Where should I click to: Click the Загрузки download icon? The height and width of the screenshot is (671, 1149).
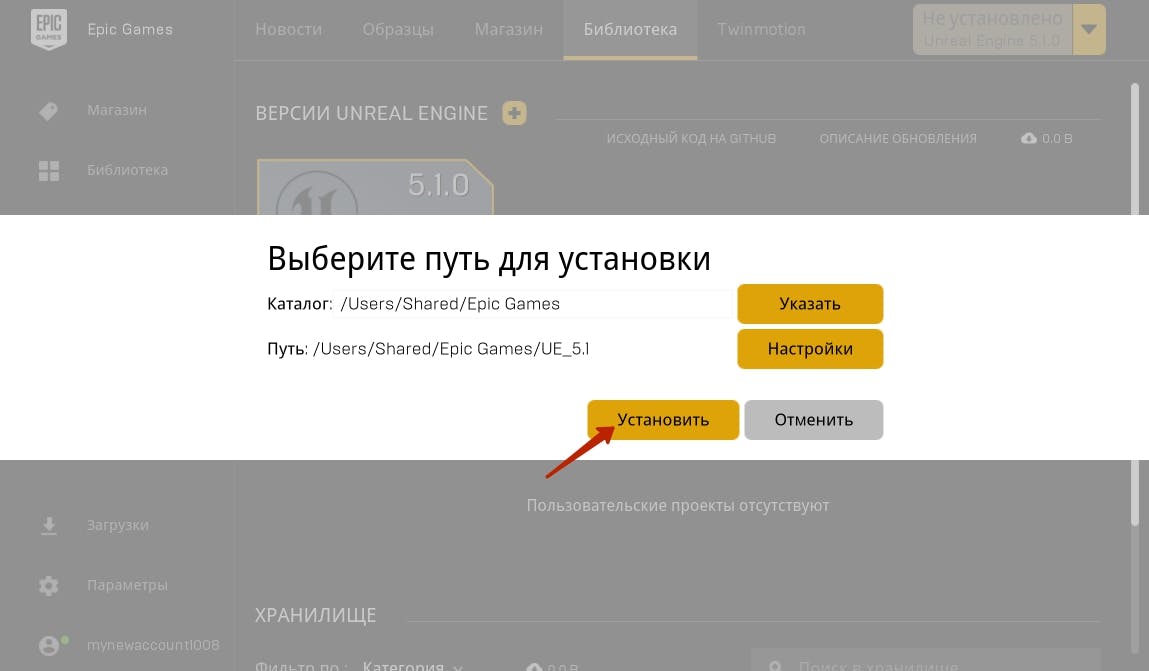(x=48, y=525)
